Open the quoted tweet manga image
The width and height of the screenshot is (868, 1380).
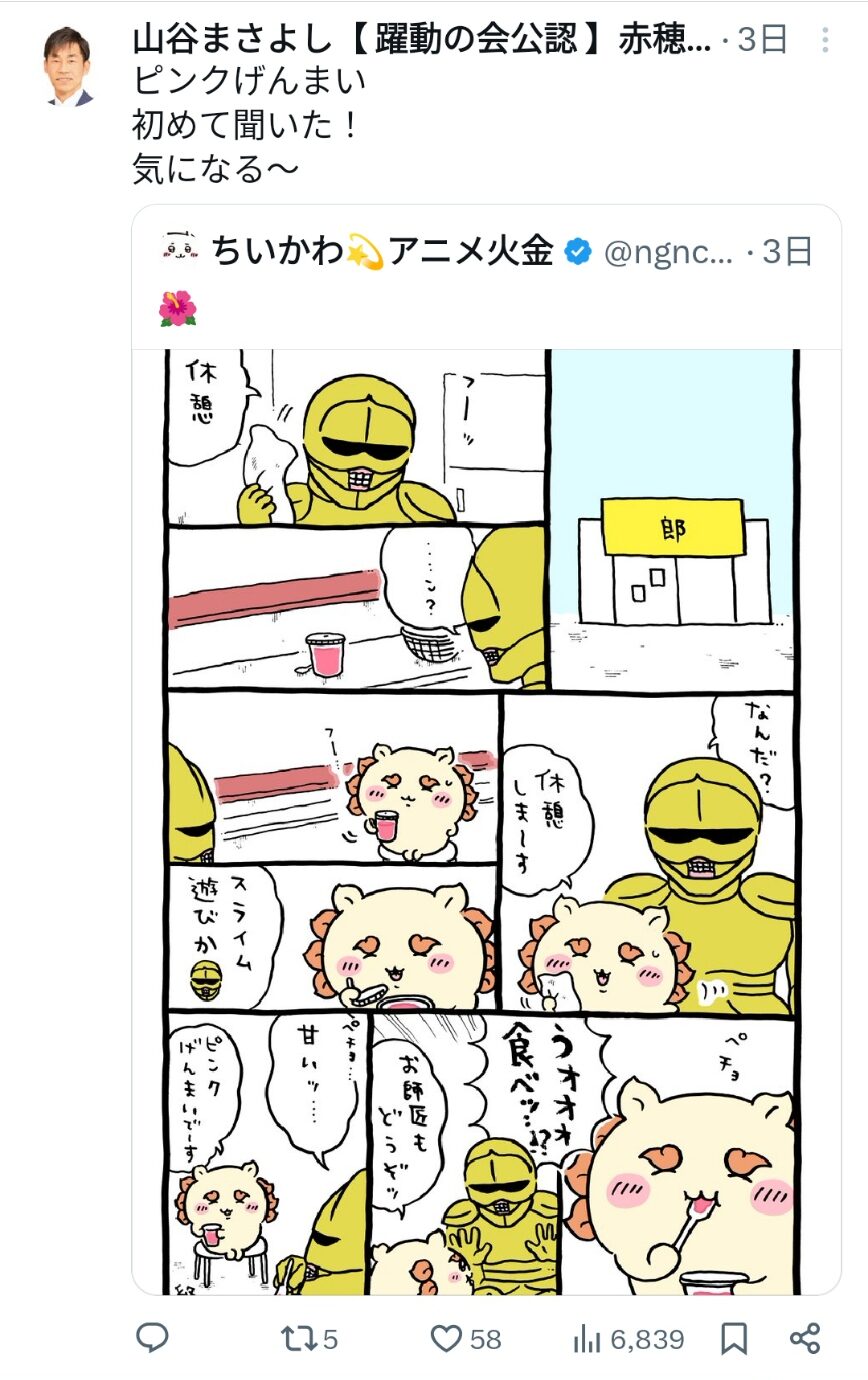pos(486,821)
